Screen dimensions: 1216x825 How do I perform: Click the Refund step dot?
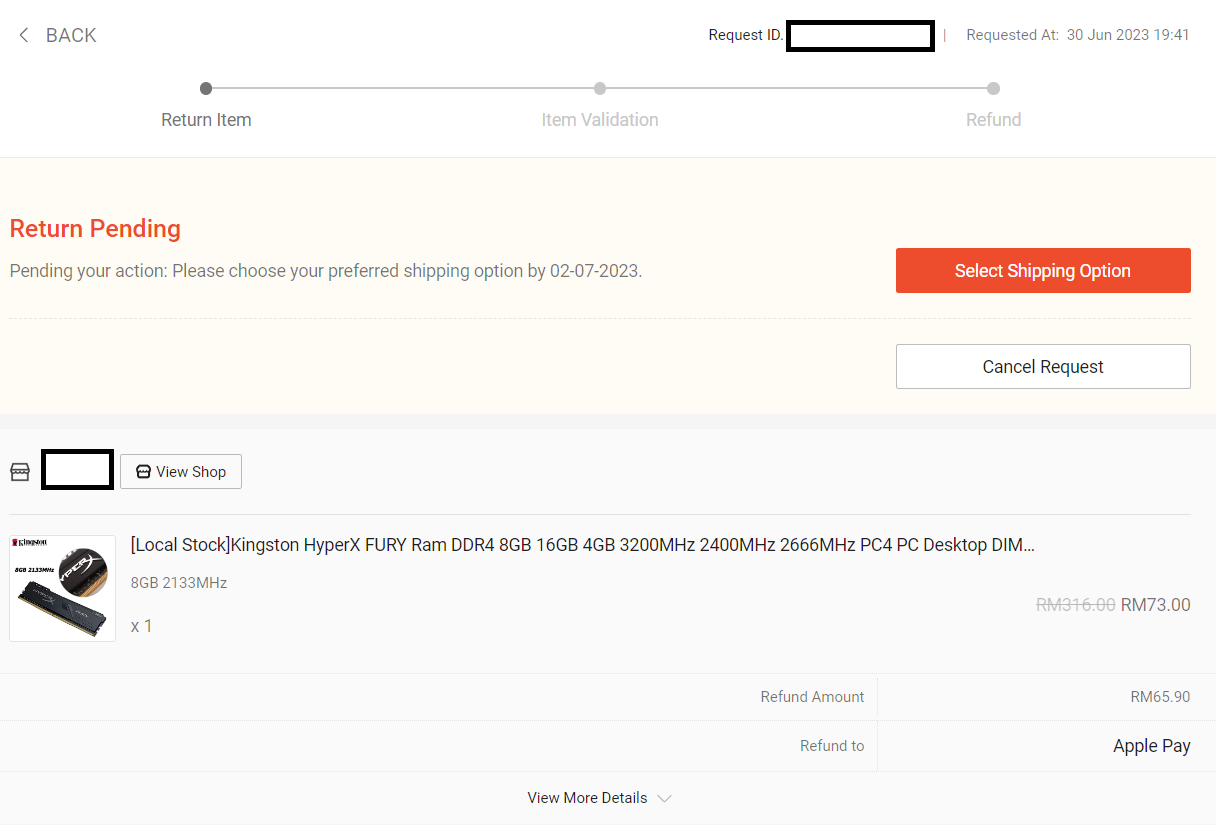(x=993, y=88)
